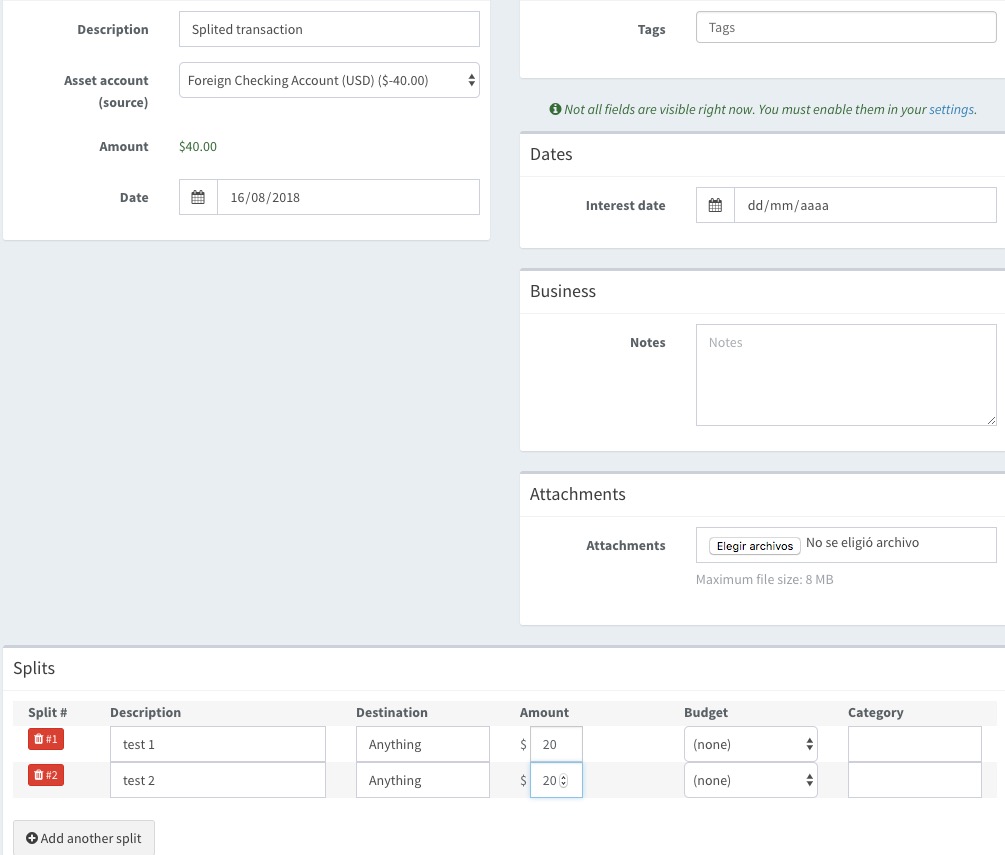Open the calendar icon beside the Date field

click(x=197, y=197)
